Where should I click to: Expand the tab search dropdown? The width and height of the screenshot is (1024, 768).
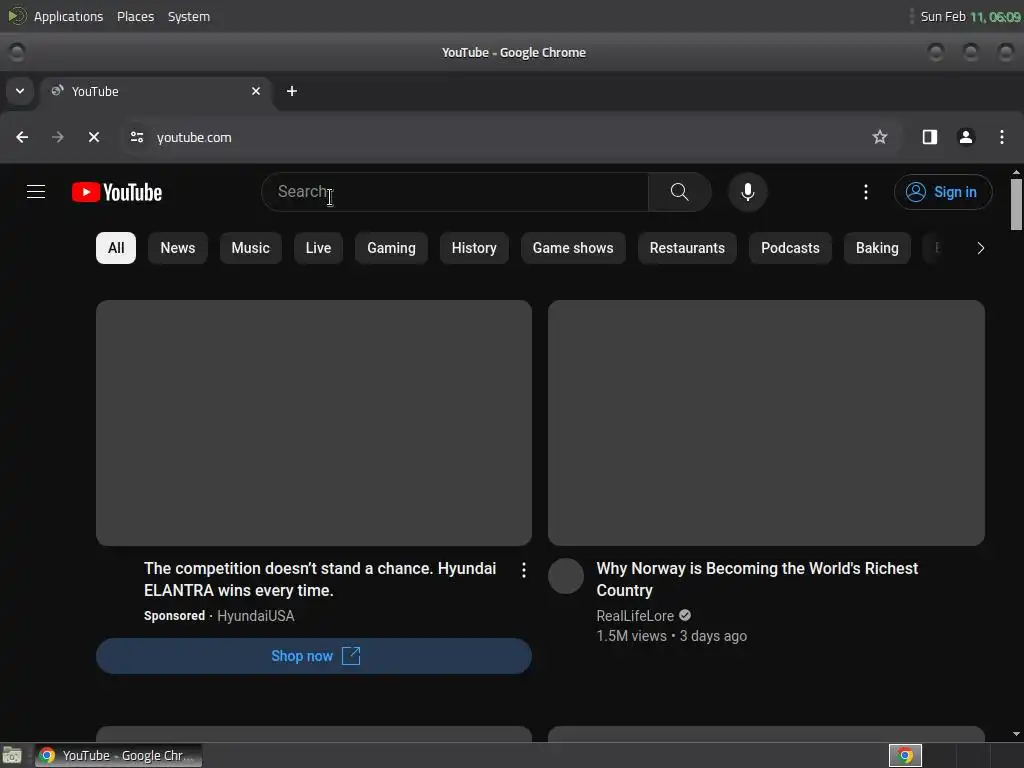click(x=20, y=91)
